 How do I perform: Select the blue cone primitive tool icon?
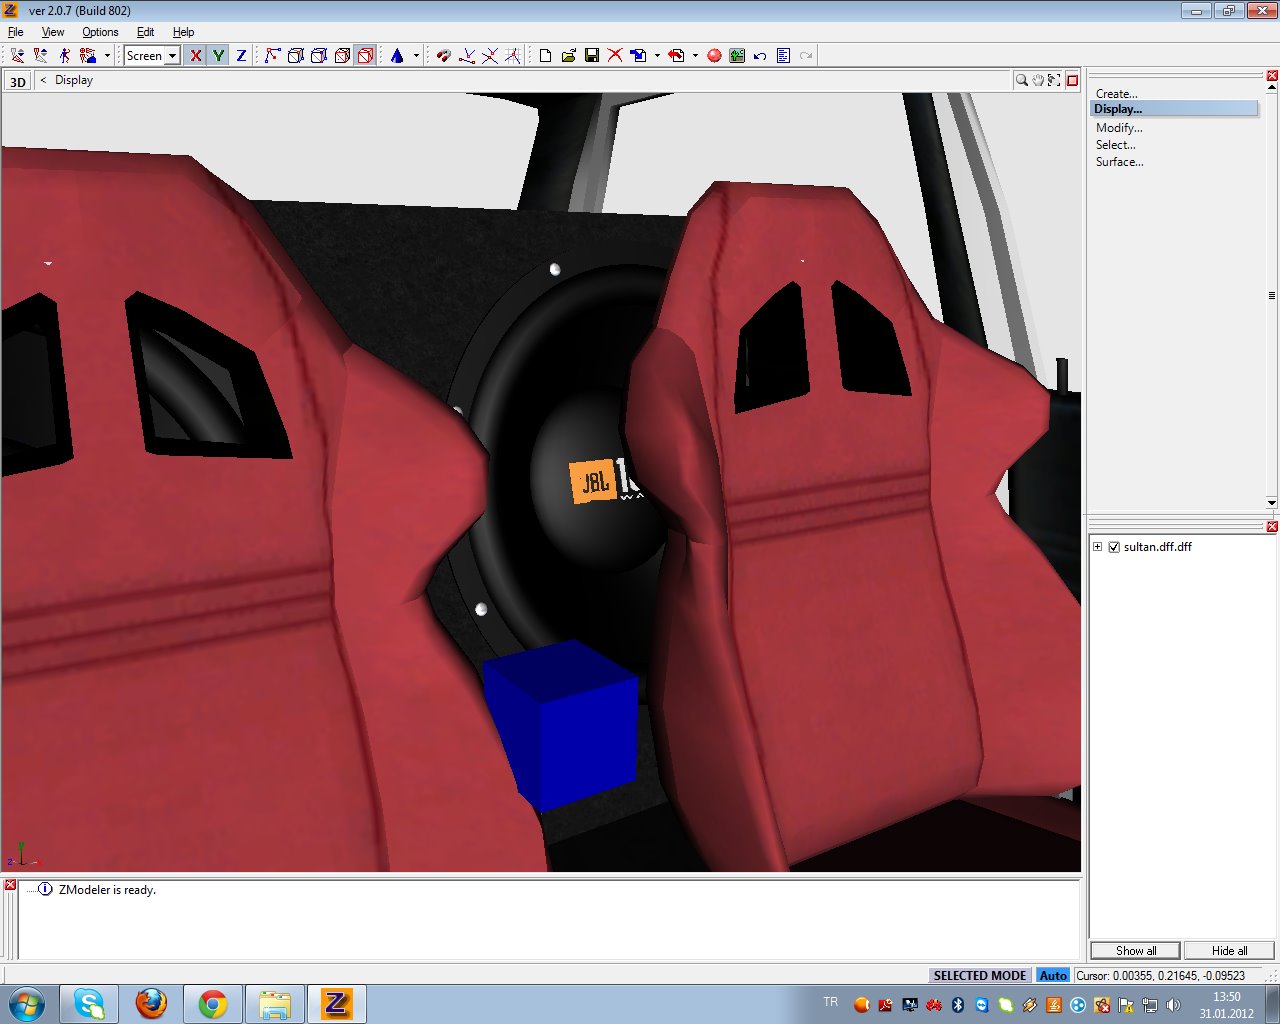coord(397,56)
